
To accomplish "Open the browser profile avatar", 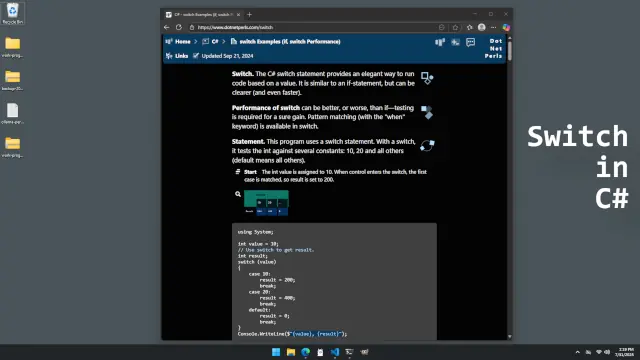I will 482,27.
